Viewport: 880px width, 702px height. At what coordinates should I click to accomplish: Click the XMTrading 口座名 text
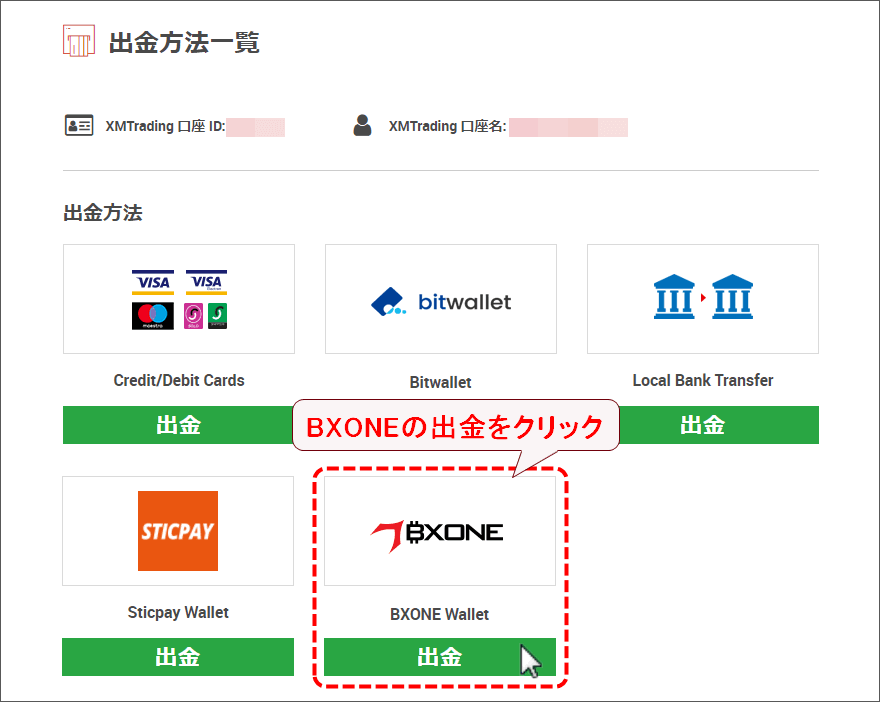point(448,126)
